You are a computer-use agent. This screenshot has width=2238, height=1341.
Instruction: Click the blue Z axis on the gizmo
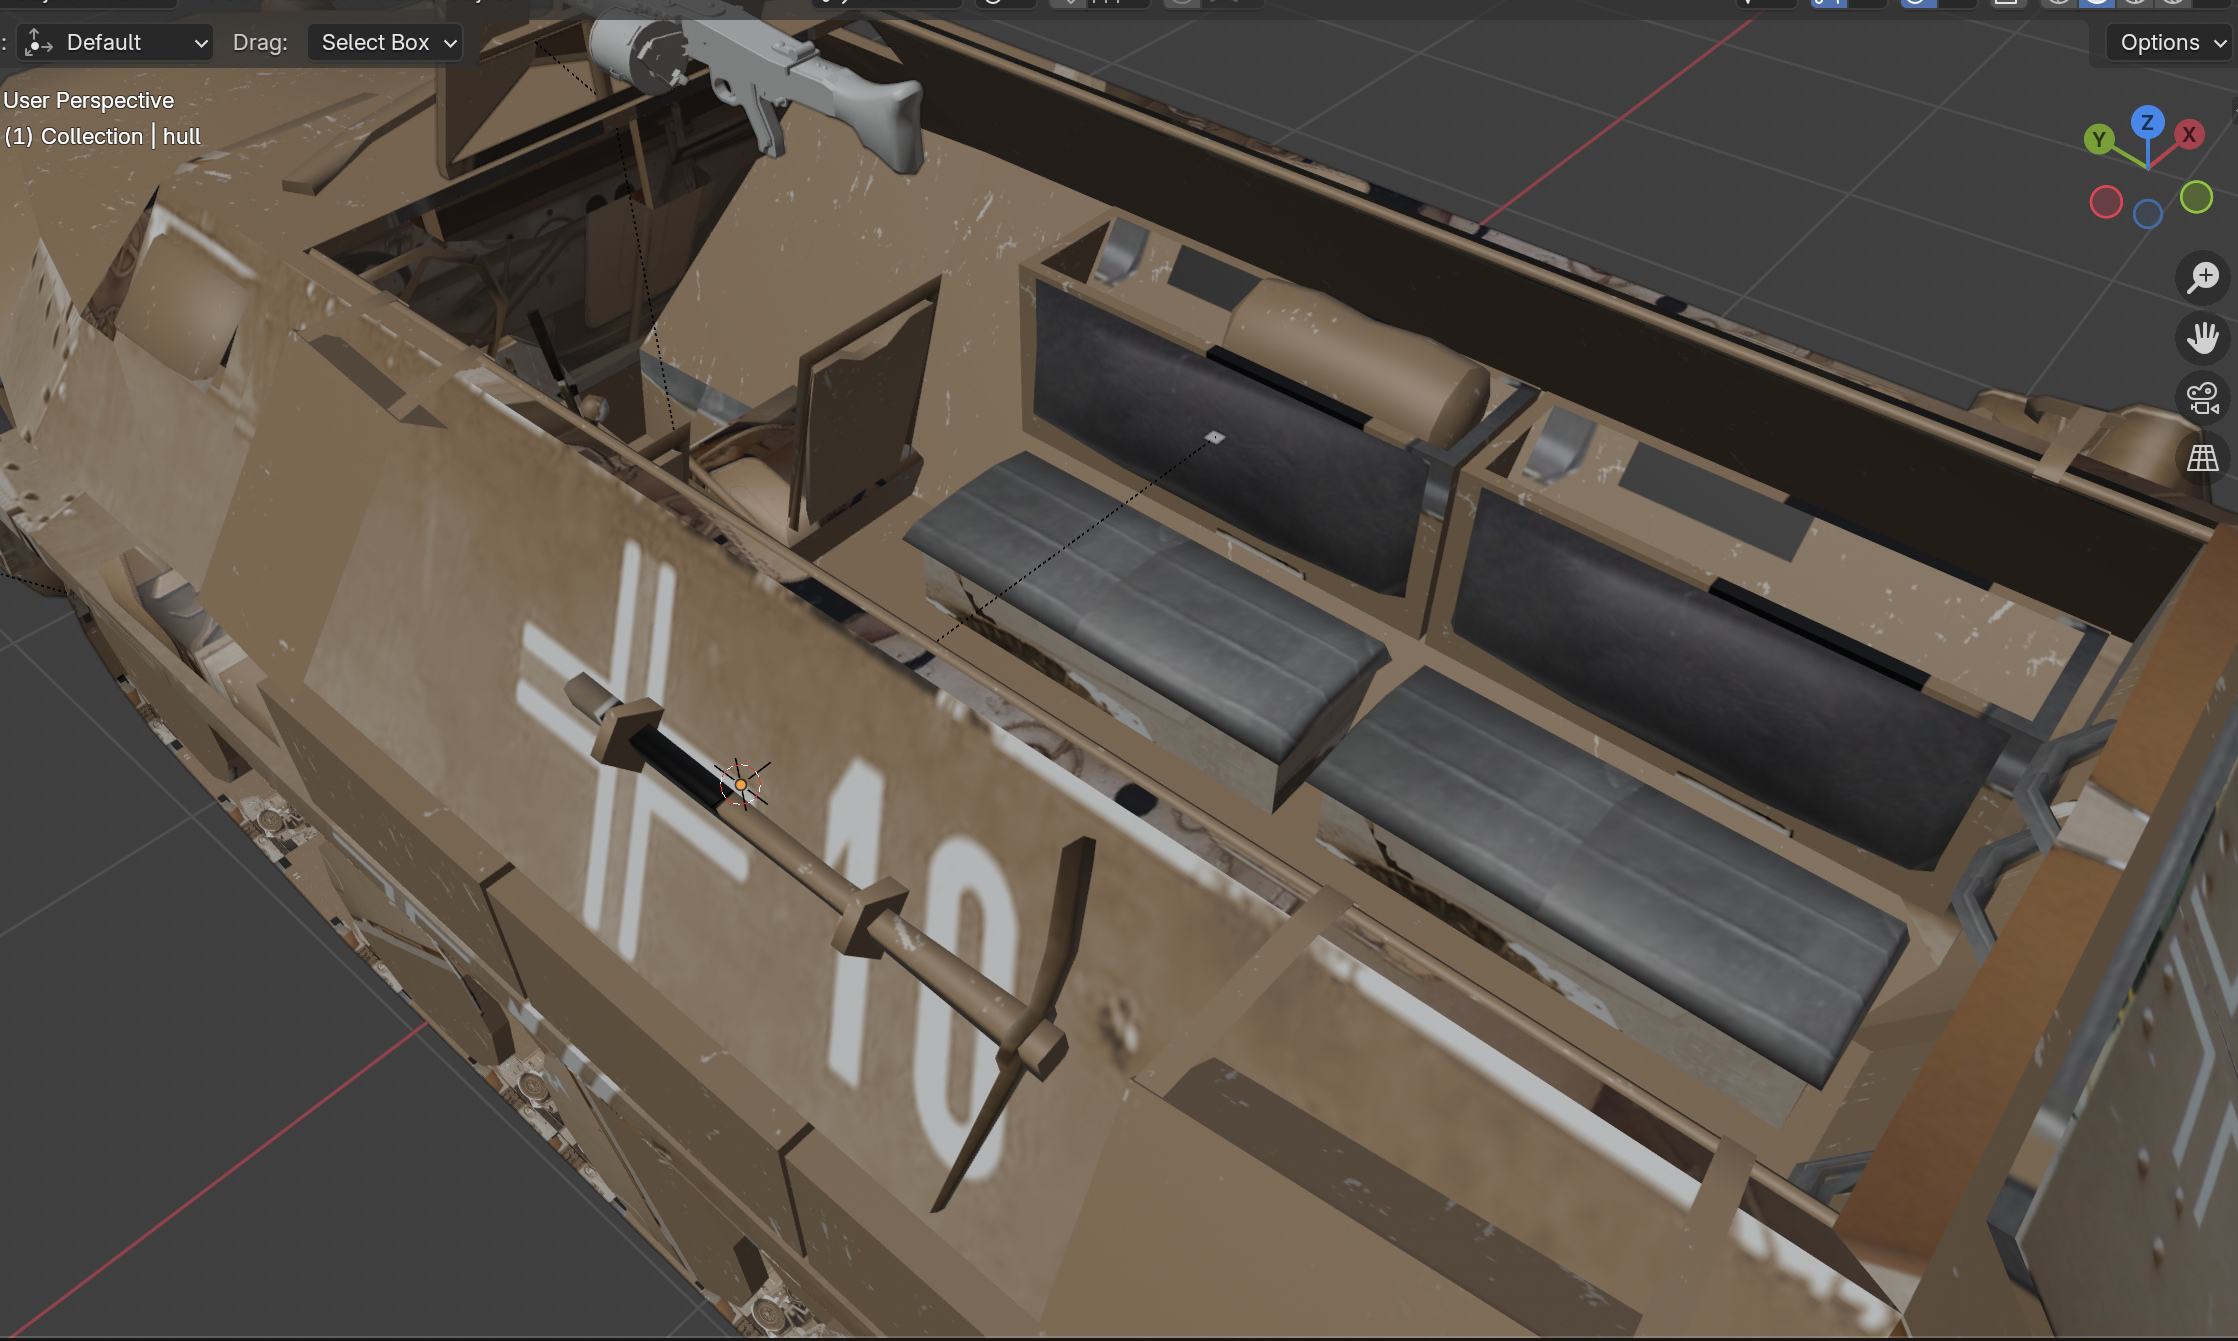[x=2147, y=122]
